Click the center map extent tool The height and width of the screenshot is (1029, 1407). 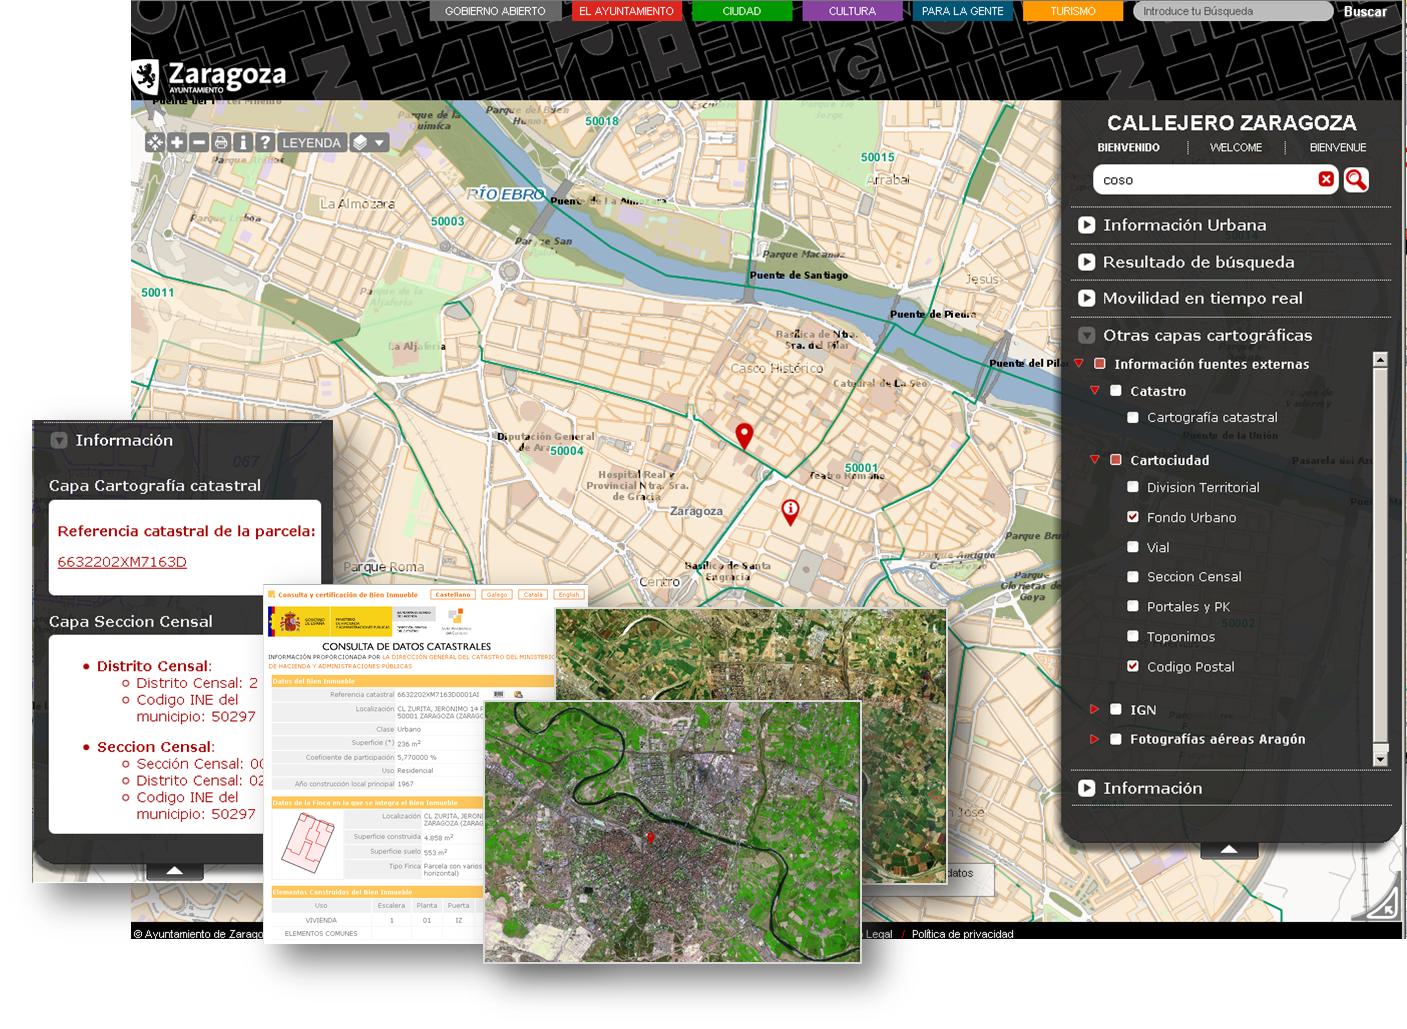pos(155,143)
